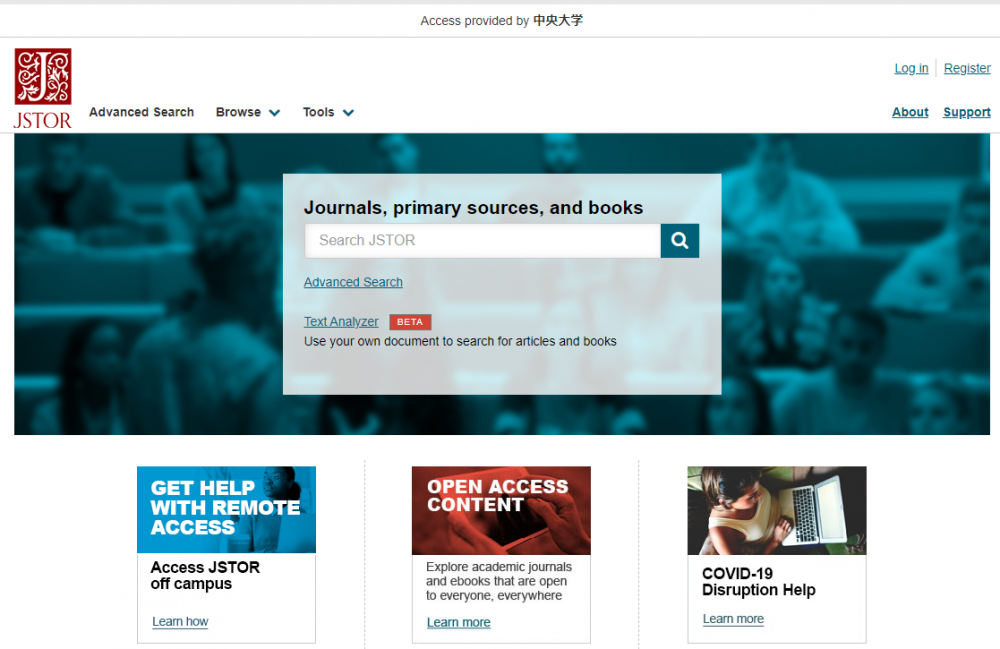
Task: Follow Advanced Search link below search box
Action: click(353, 282)
